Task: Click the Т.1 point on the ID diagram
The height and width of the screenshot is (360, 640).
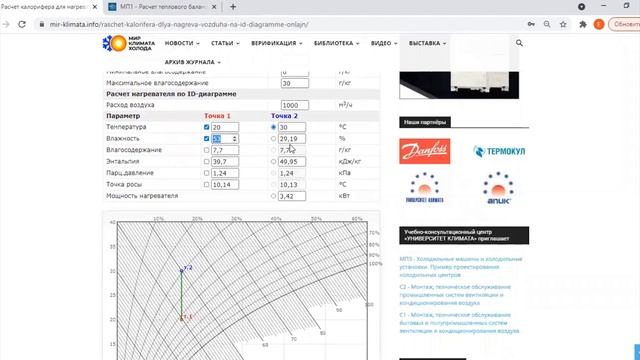Action: click(x=182, y=319)
